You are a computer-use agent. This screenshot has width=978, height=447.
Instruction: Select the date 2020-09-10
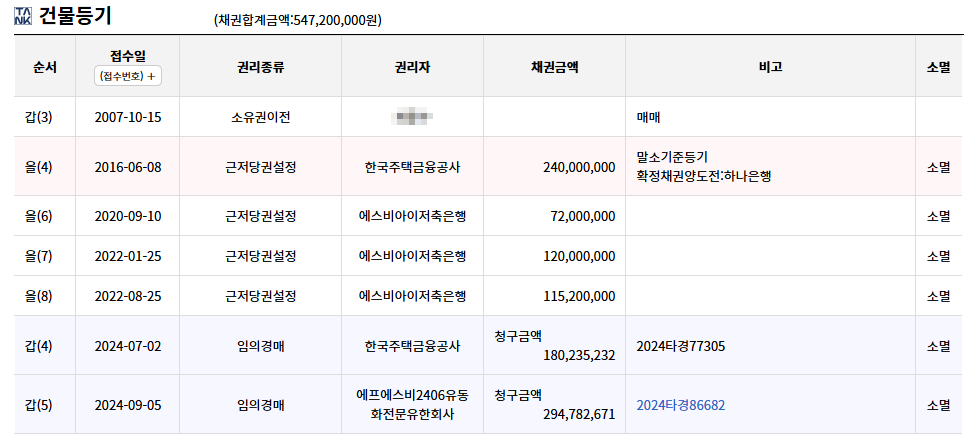(x=128, y=216)
